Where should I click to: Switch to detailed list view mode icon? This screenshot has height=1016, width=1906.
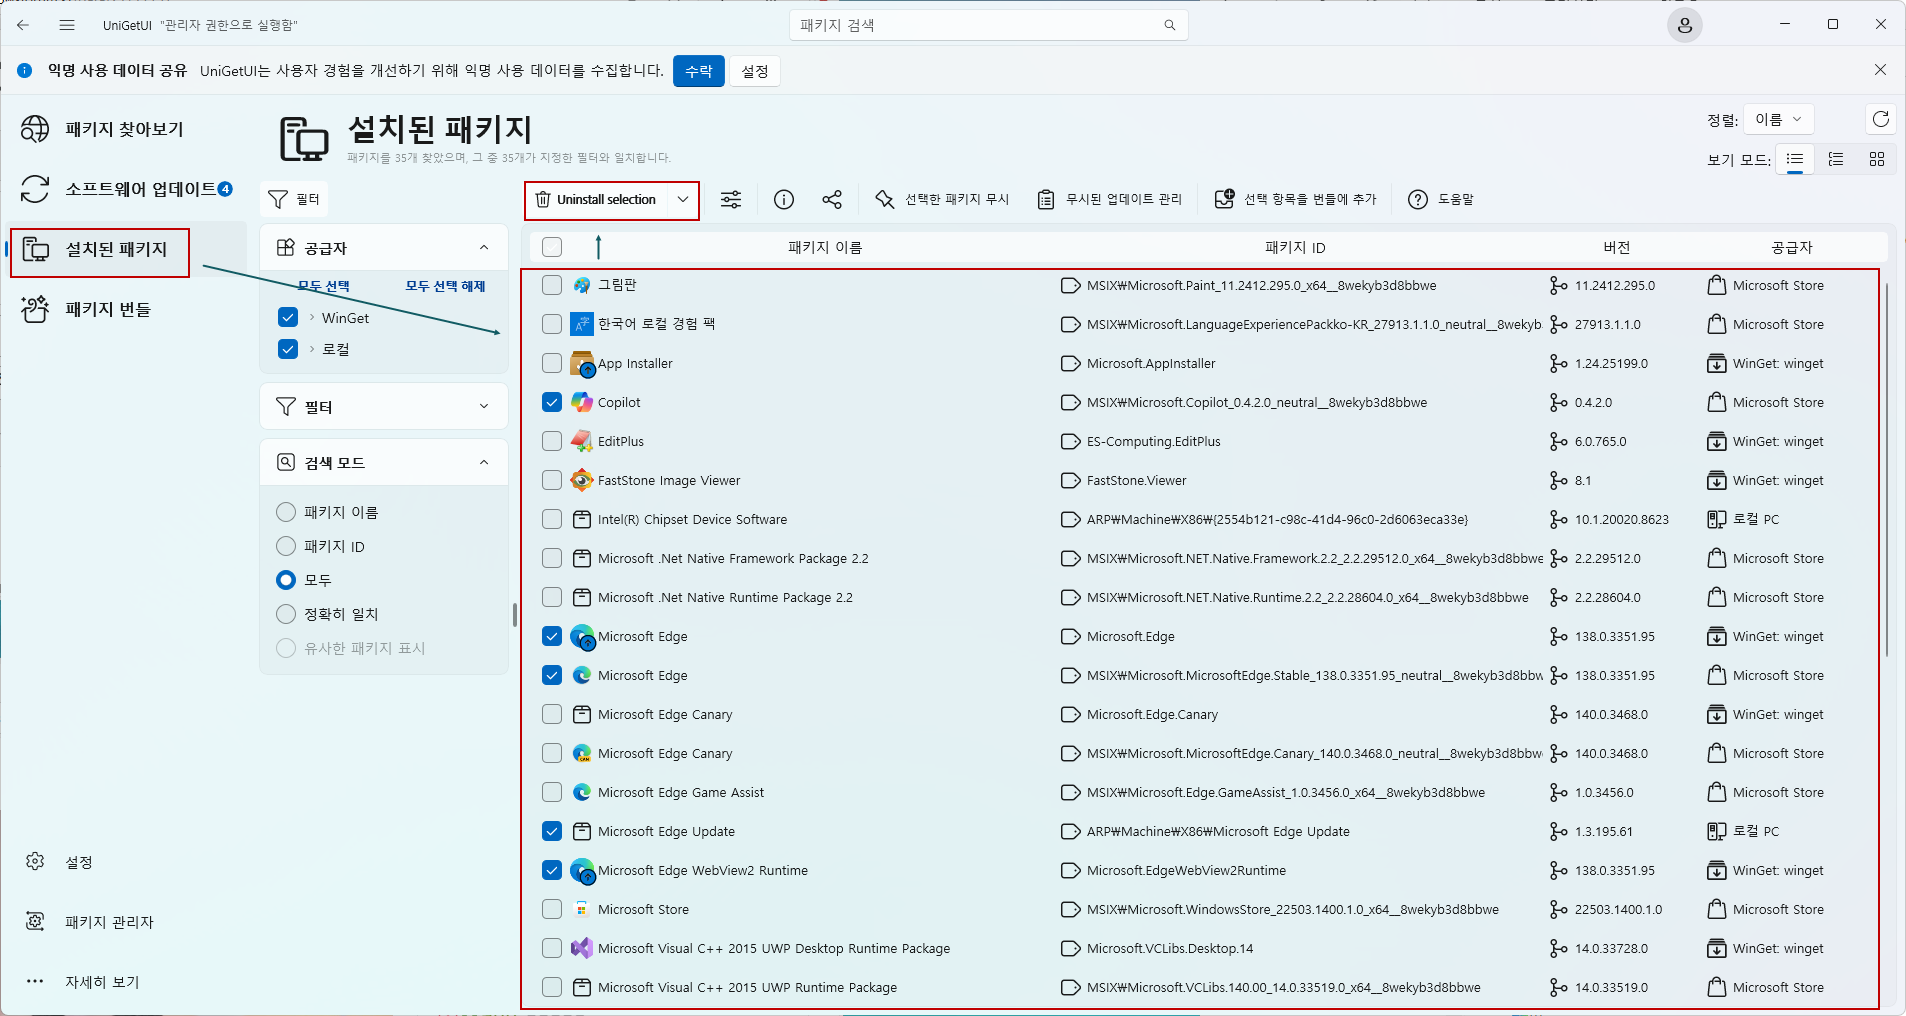(x=1836, y=159)
